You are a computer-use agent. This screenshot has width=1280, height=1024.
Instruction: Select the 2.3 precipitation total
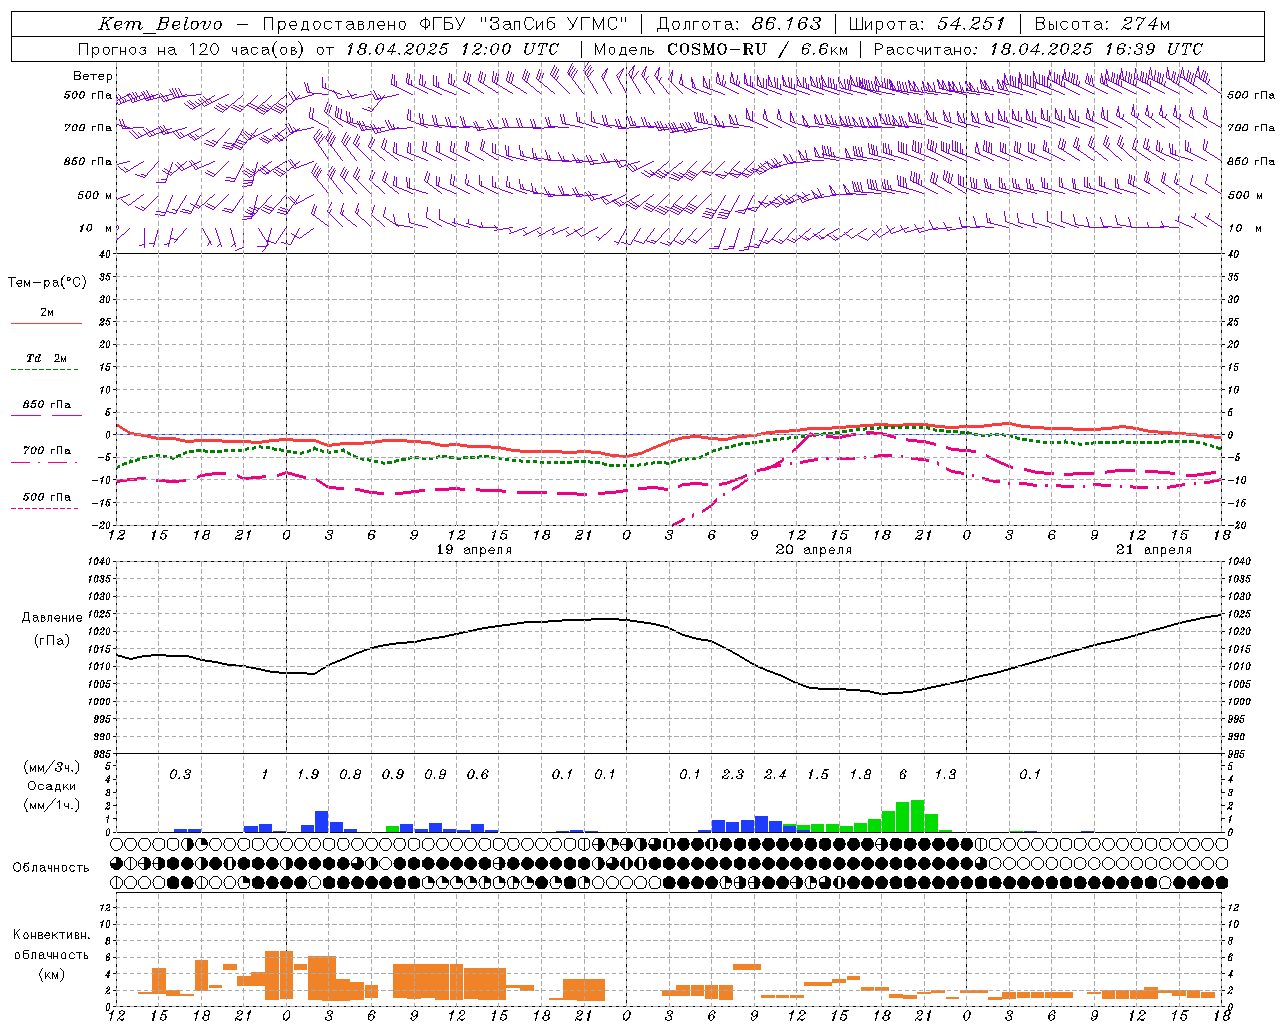pos(733,774)
